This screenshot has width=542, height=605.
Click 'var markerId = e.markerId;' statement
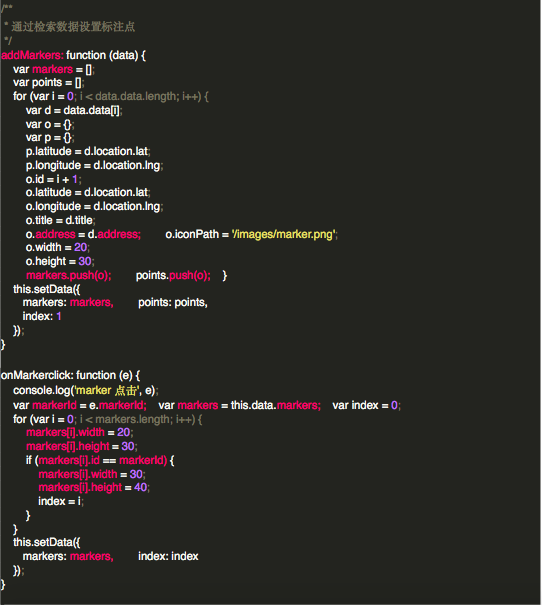(x=80, y=406)
